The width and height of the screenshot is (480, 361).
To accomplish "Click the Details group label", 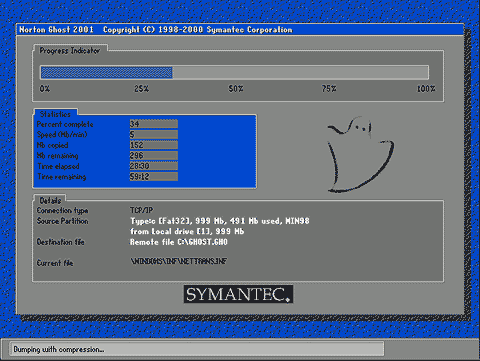I will tap(50, 200).
